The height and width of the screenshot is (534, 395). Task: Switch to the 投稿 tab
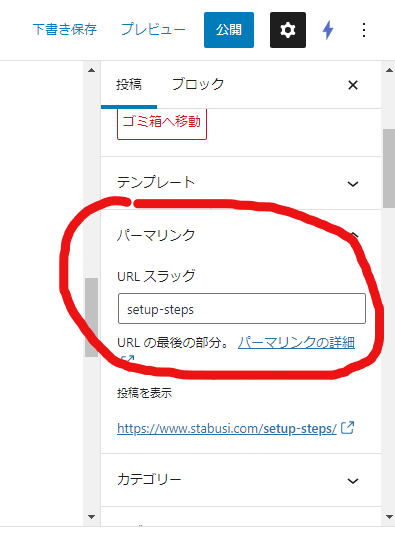point(129,84)
